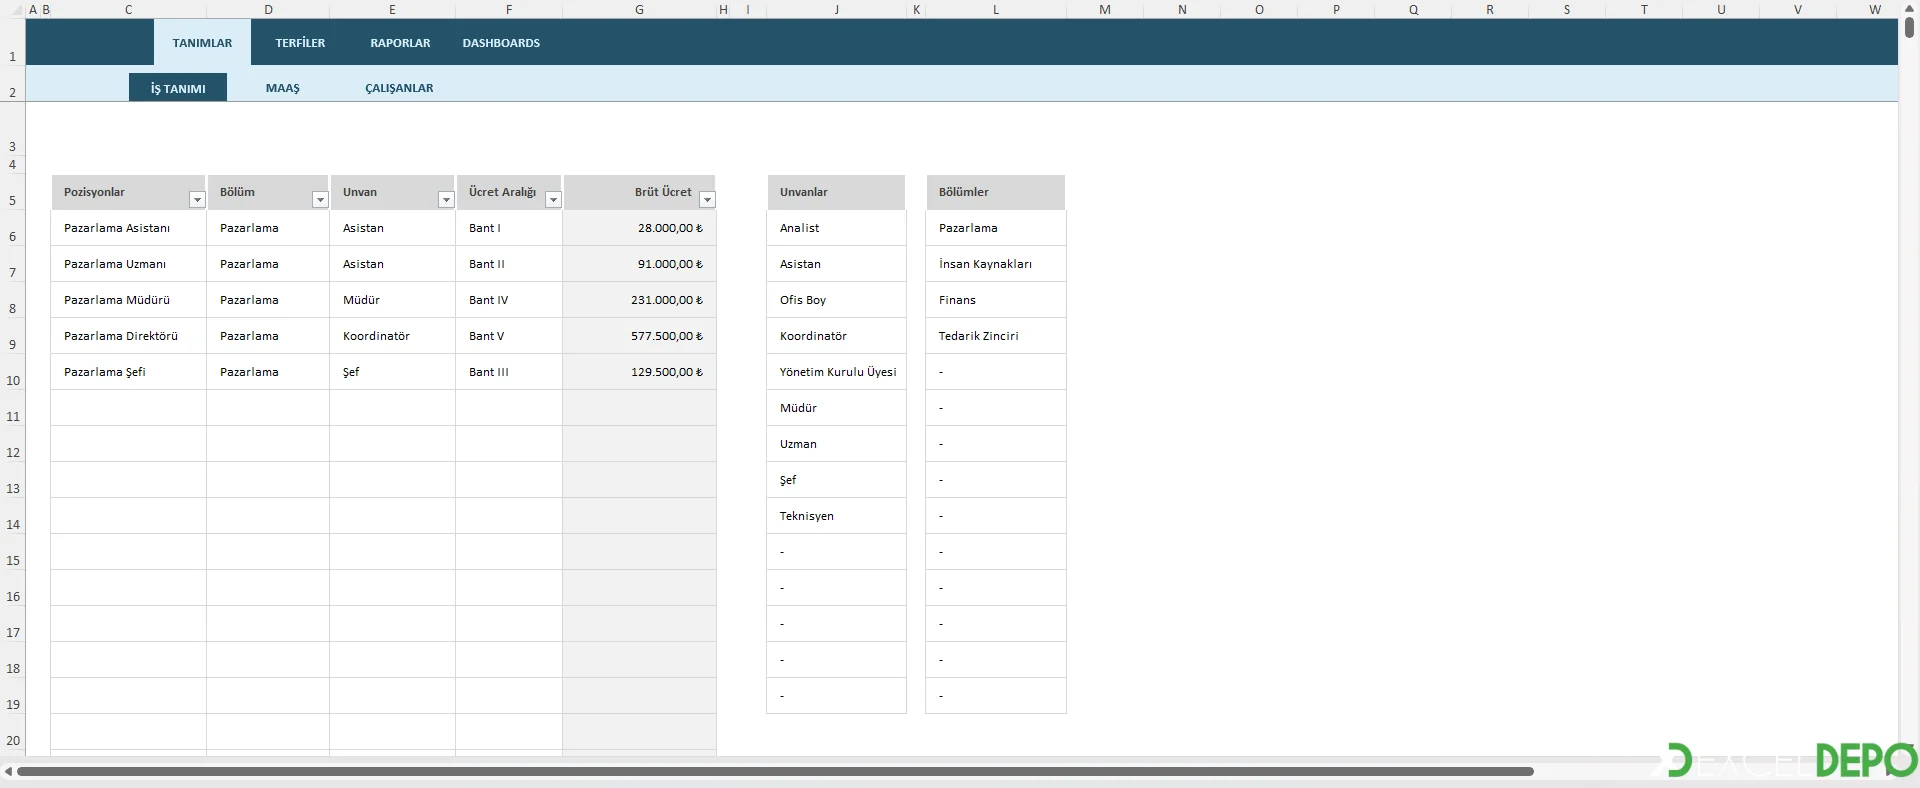Click the İŞ TANIMI sub-tab button
This screenshot has width=1920, height=788.
coord(178,88)
